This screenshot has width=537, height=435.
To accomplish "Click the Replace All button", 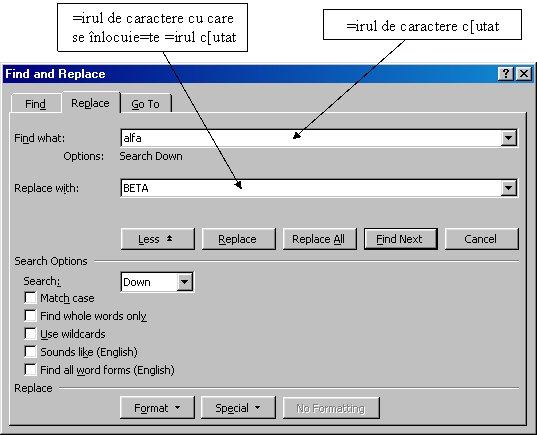I will 319,239.
